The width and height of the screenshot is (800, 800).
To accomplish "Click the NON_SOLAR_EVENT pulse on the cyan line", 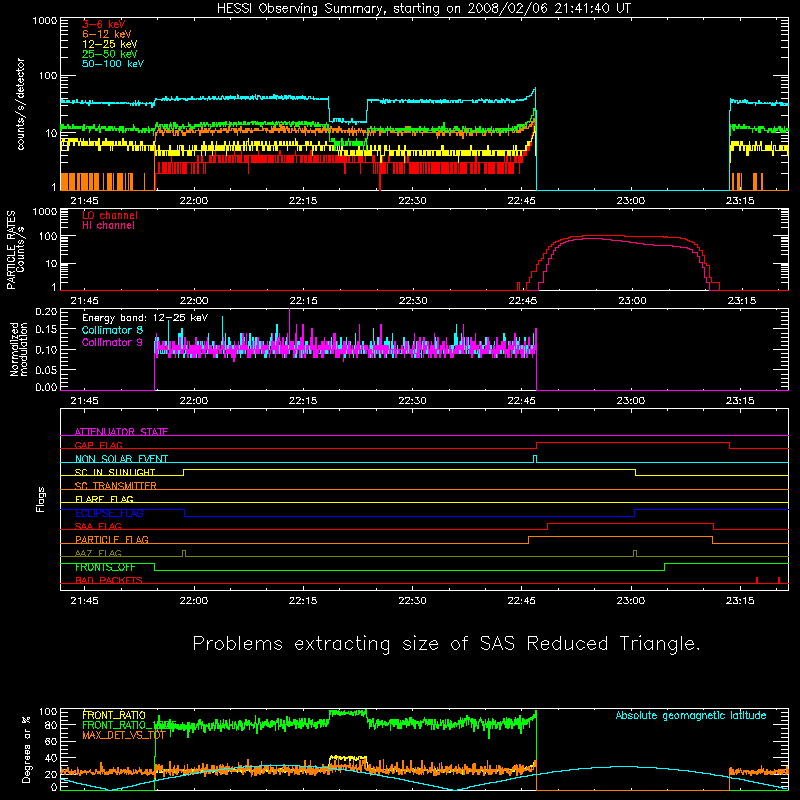I will click(x=535, y=458).
